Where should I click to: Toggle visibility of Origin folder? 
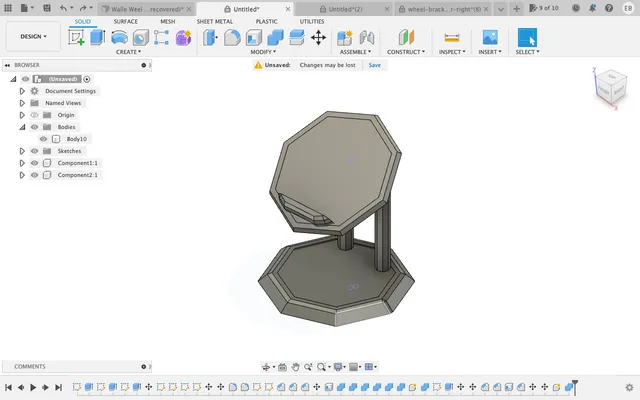(35, 115)
